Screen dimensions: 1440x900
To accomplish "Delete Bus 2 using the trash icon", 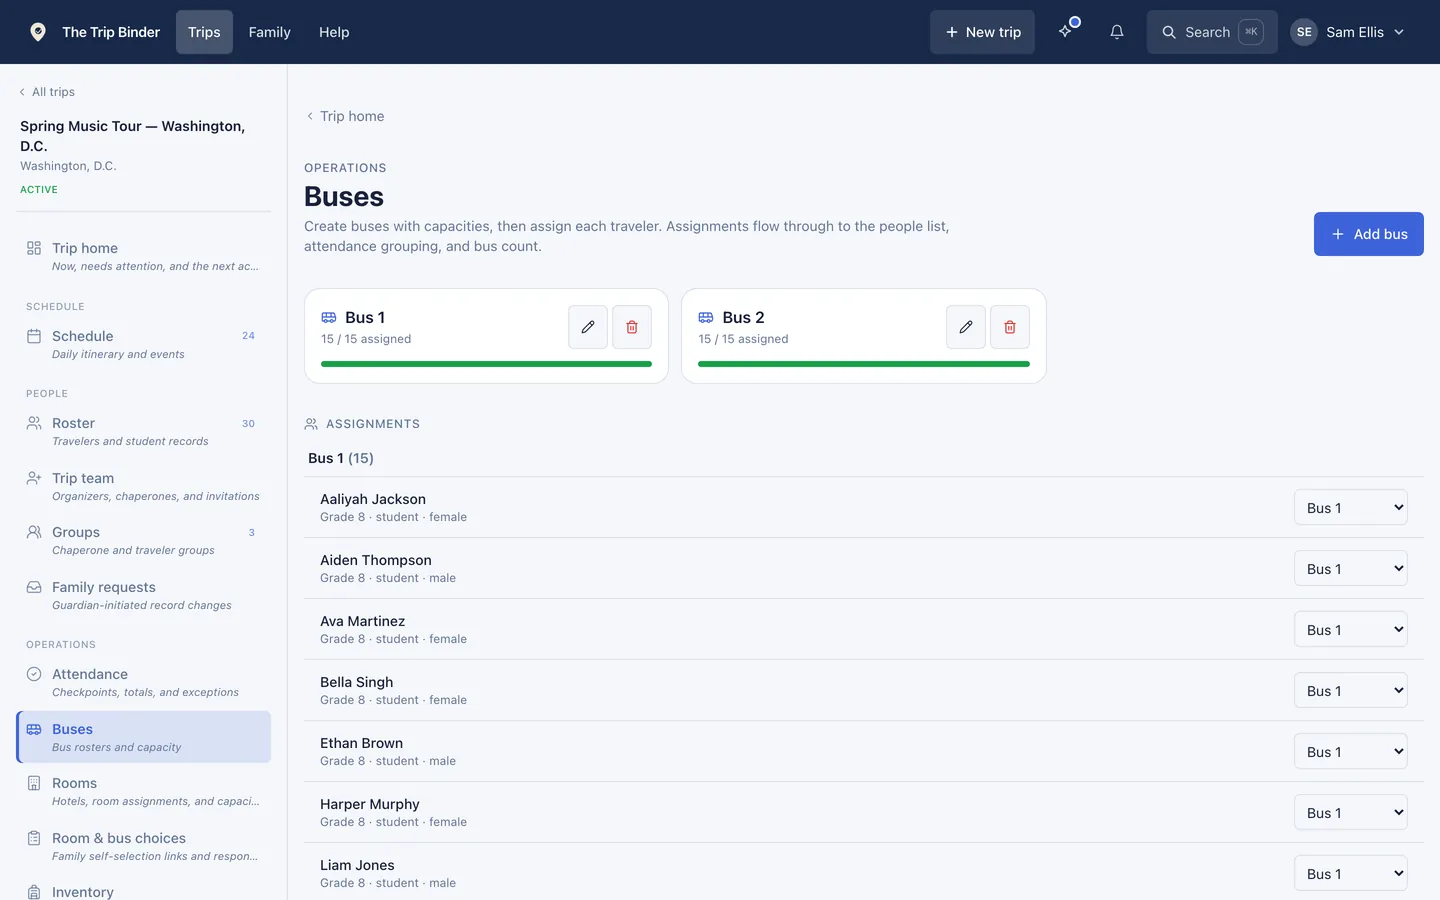I will 1010,327.
